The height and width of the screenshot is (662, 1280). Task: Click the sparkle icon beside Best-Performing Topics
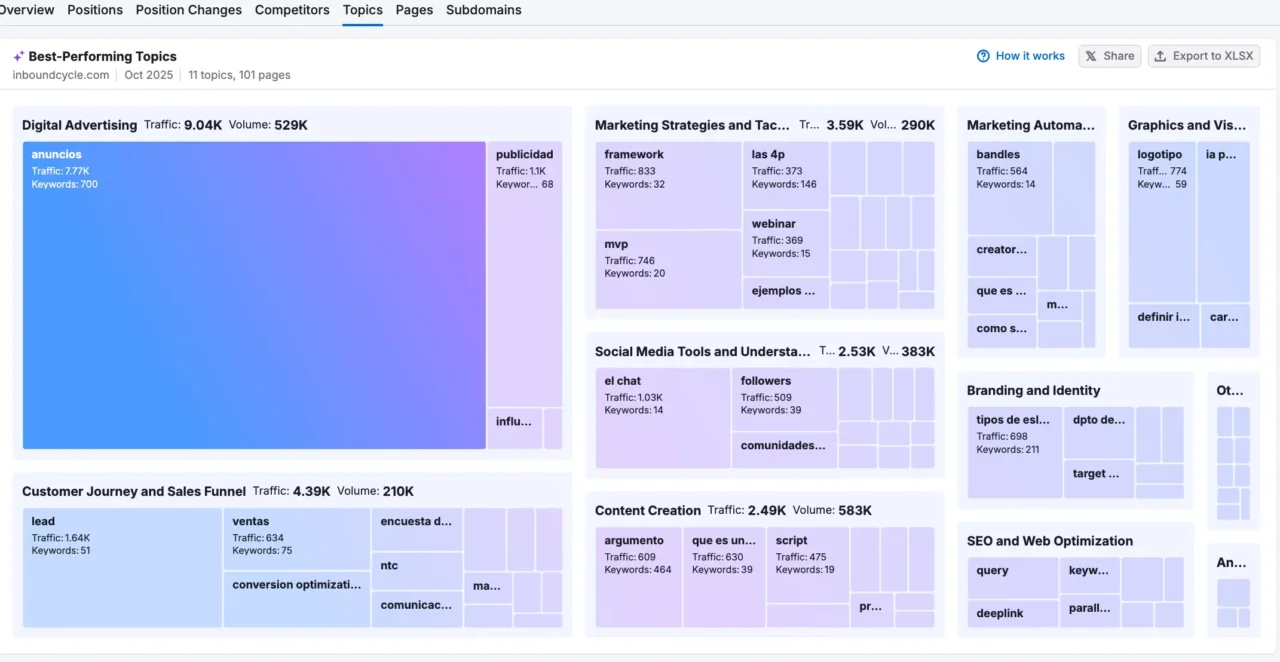pos(16,56)
